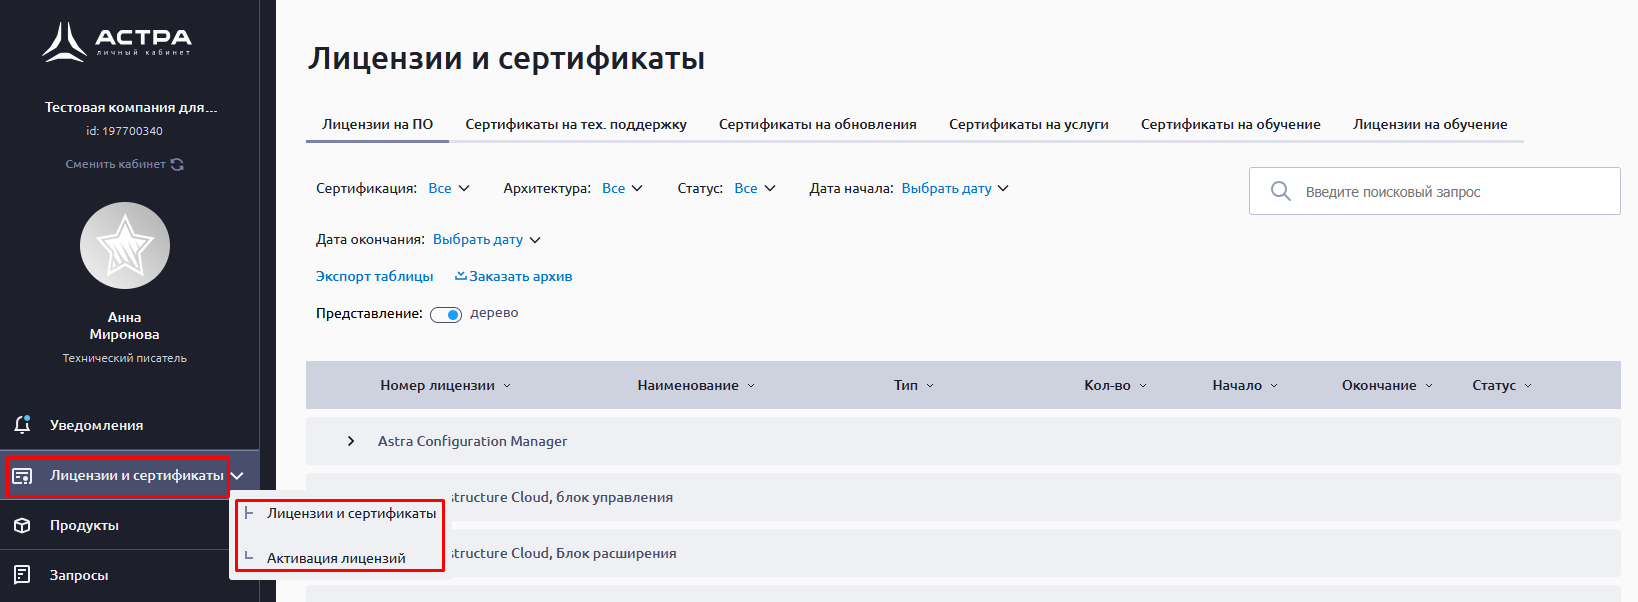Open the Статус filter dropdown
1638x602 pixels.
[754, 188]
